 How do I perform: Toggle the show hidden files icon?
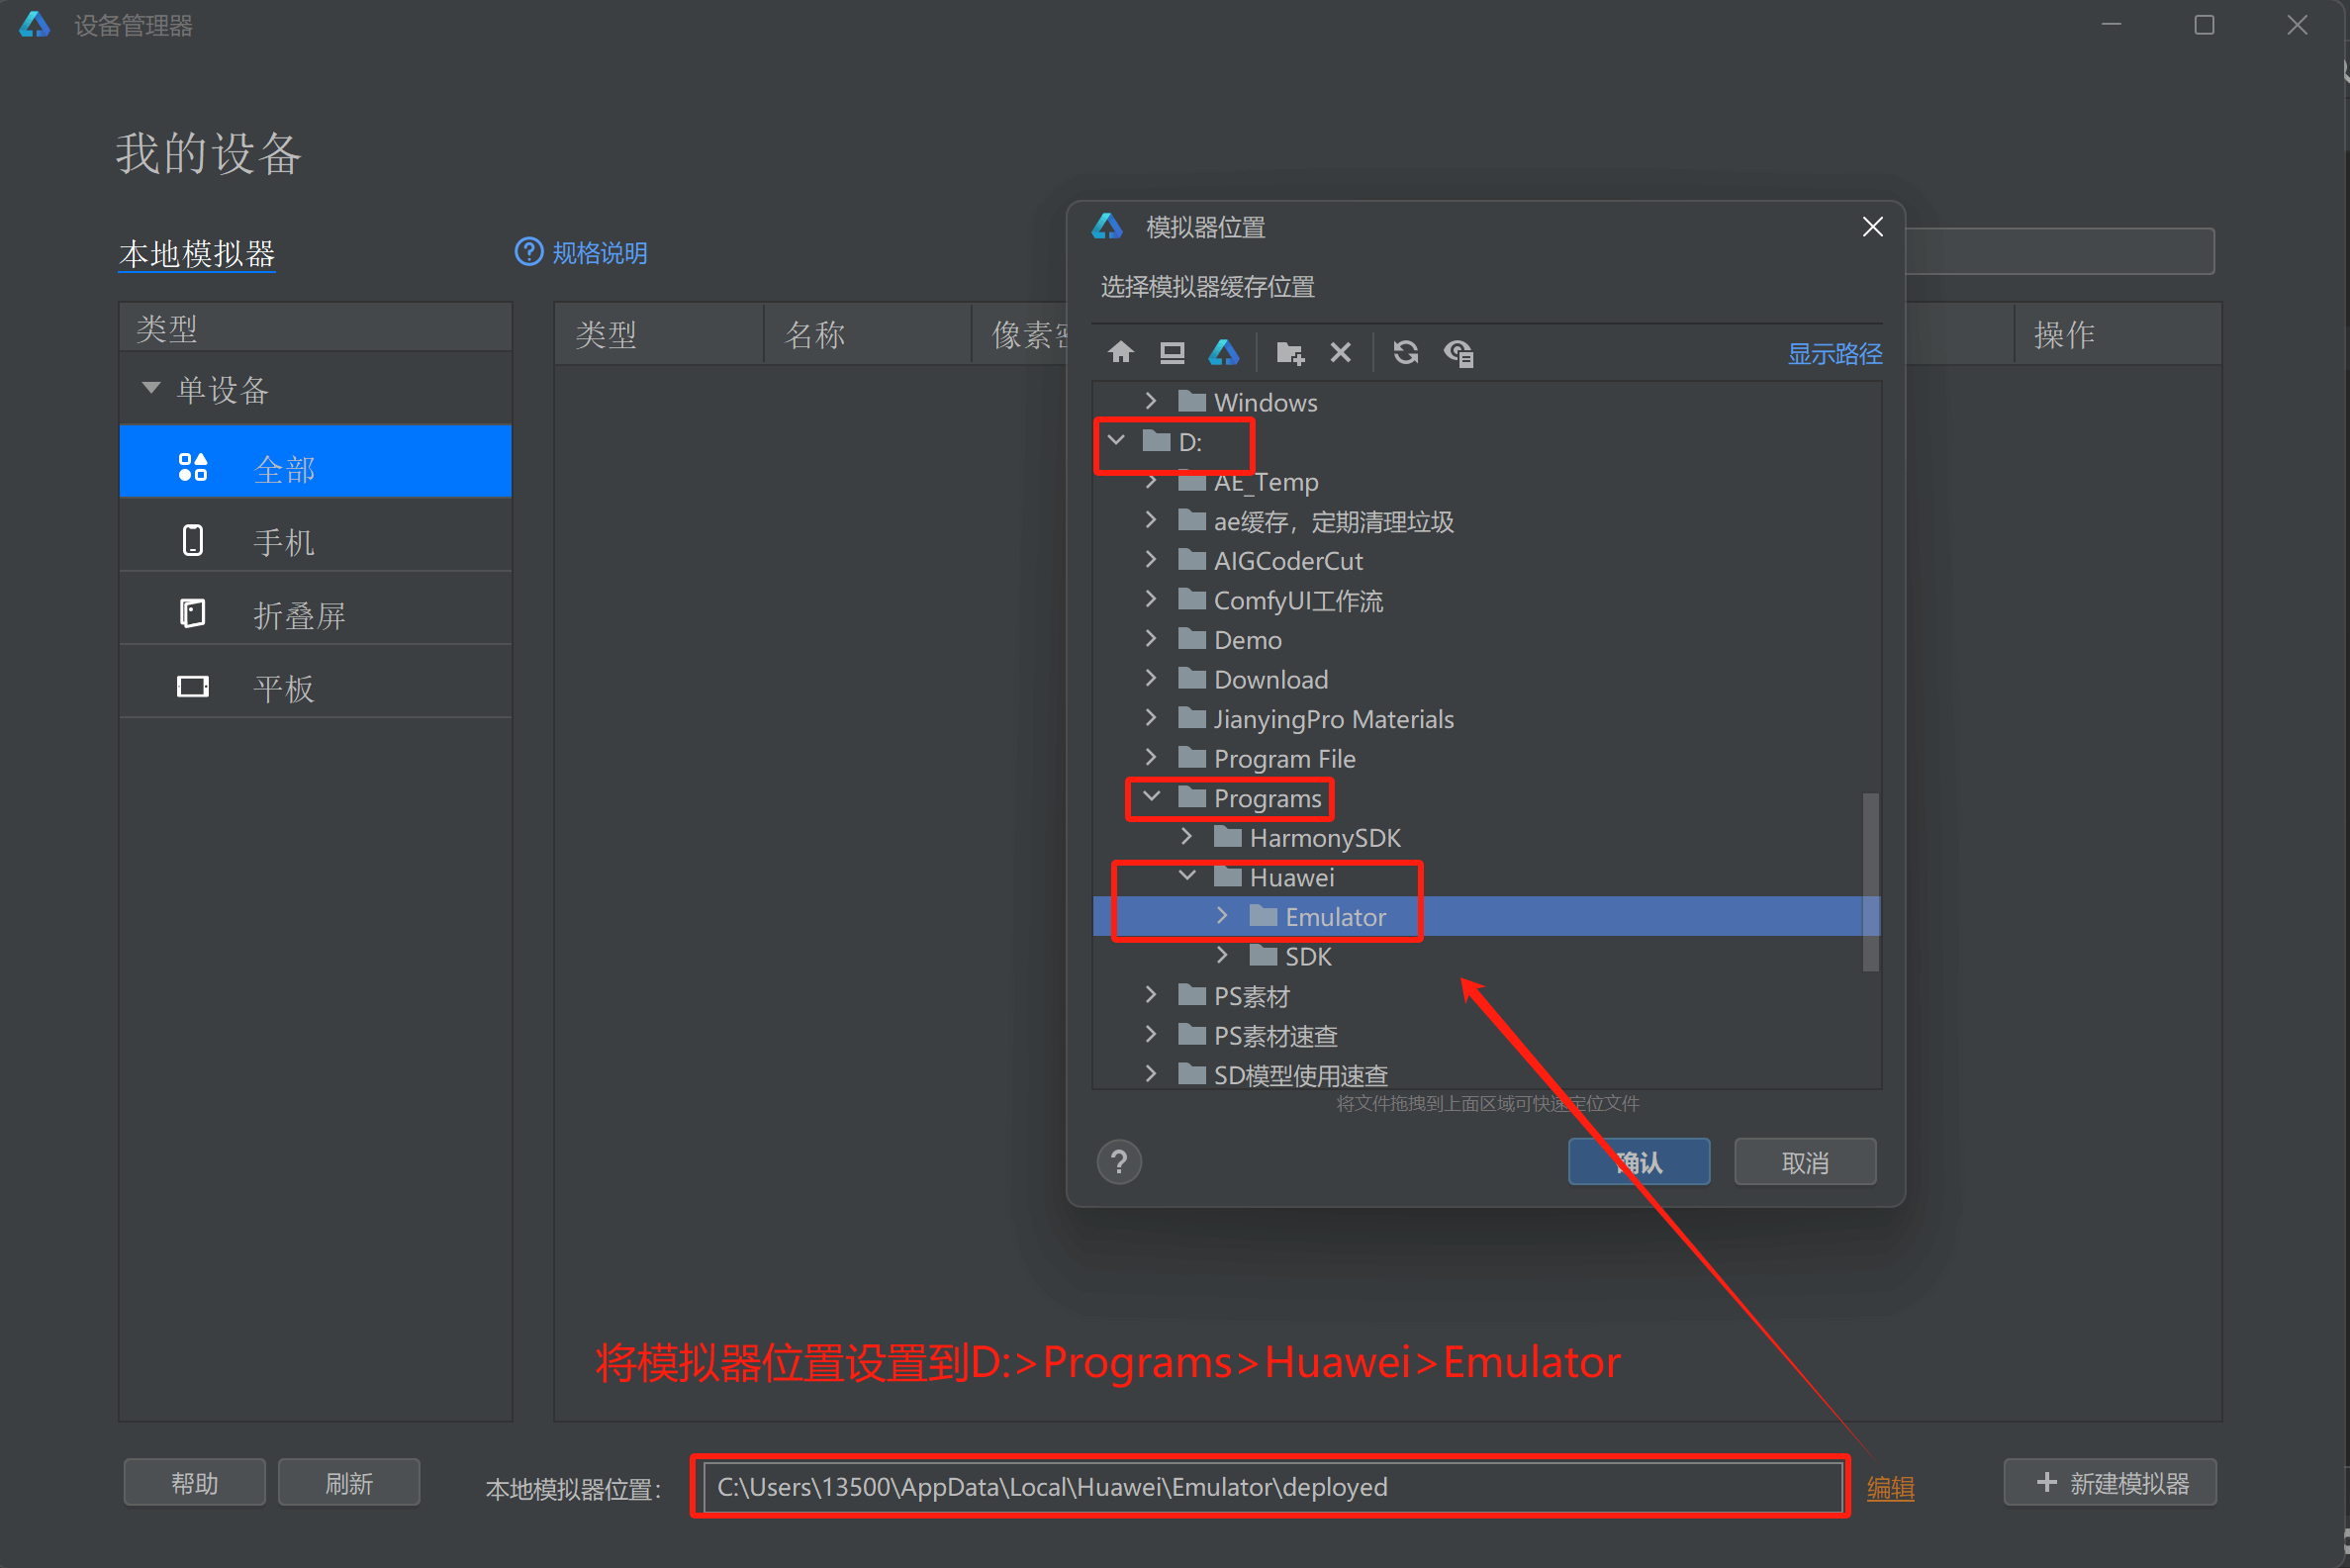point(1458,352)
